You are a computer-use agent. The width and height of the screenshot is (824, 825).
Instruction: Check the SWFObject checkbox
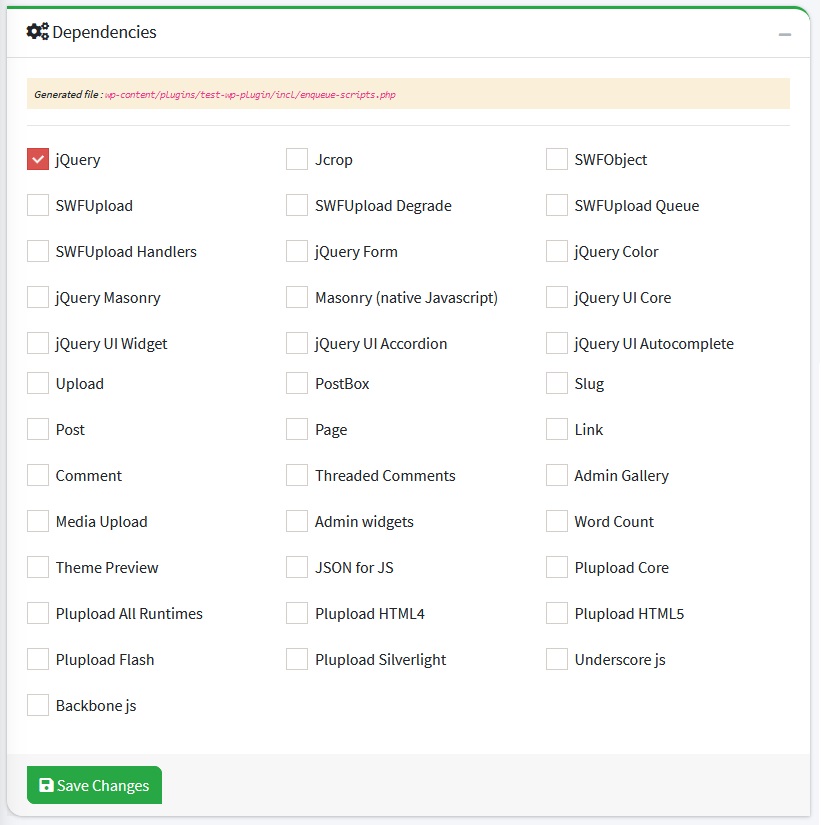tap(557, 159)
